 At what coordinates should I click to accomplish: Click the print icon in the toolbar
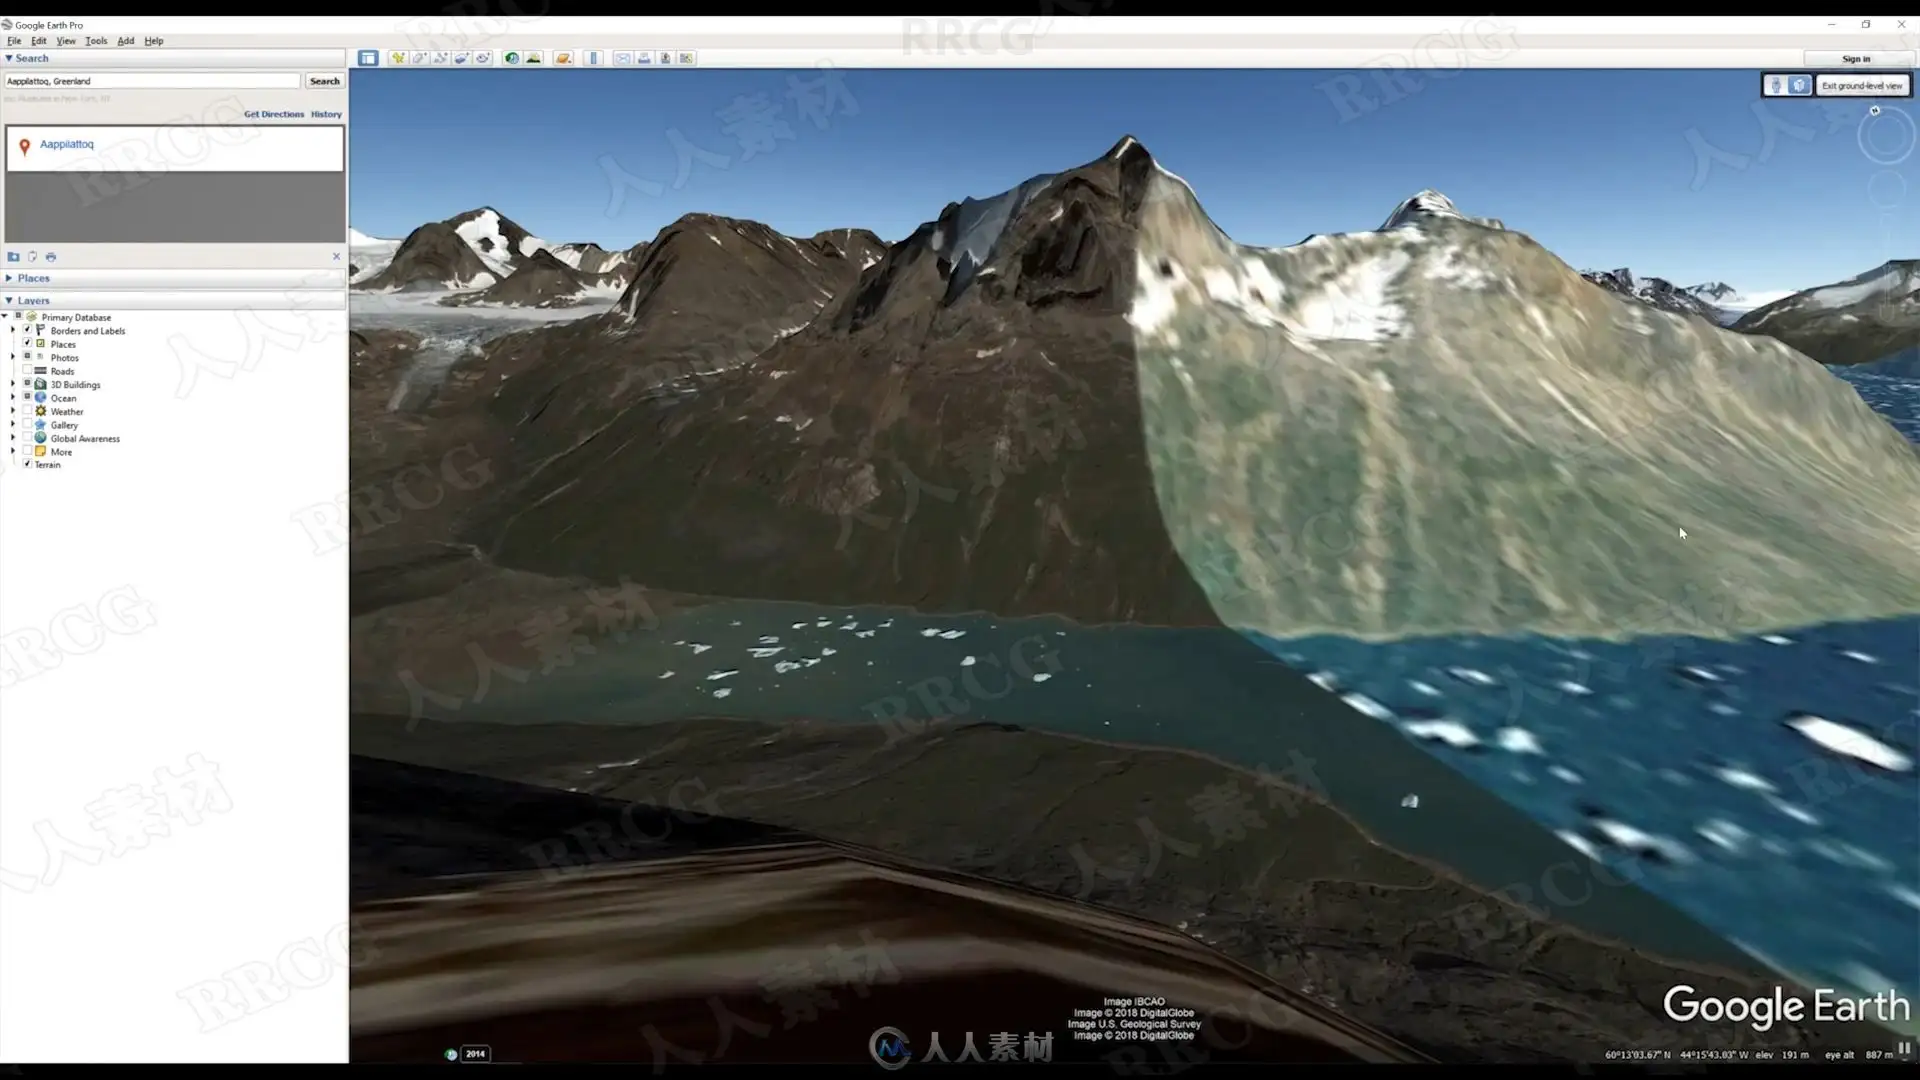pos(644,58)
